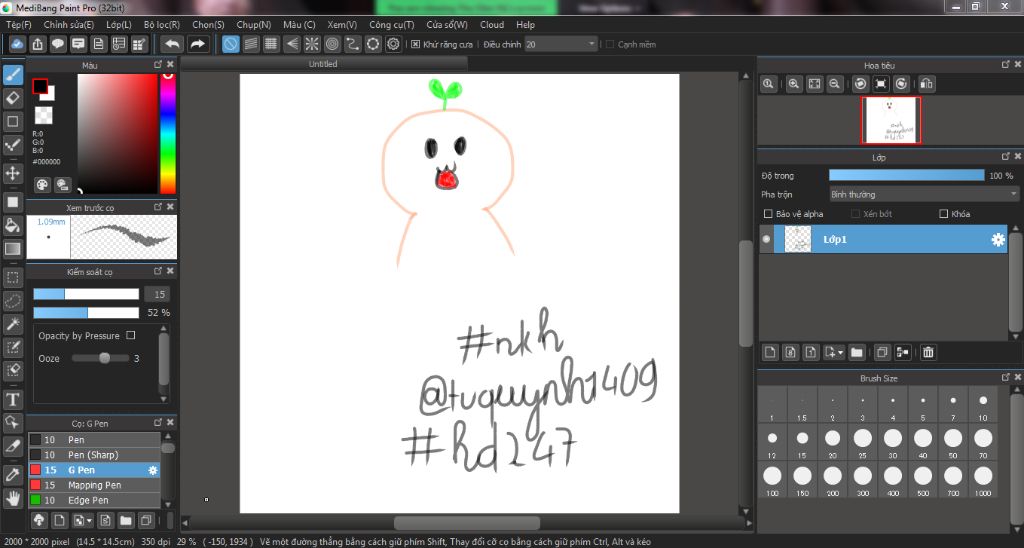
Task: Enable Bảo vệ alpha checkbox
Action: [x=768, y=214]
